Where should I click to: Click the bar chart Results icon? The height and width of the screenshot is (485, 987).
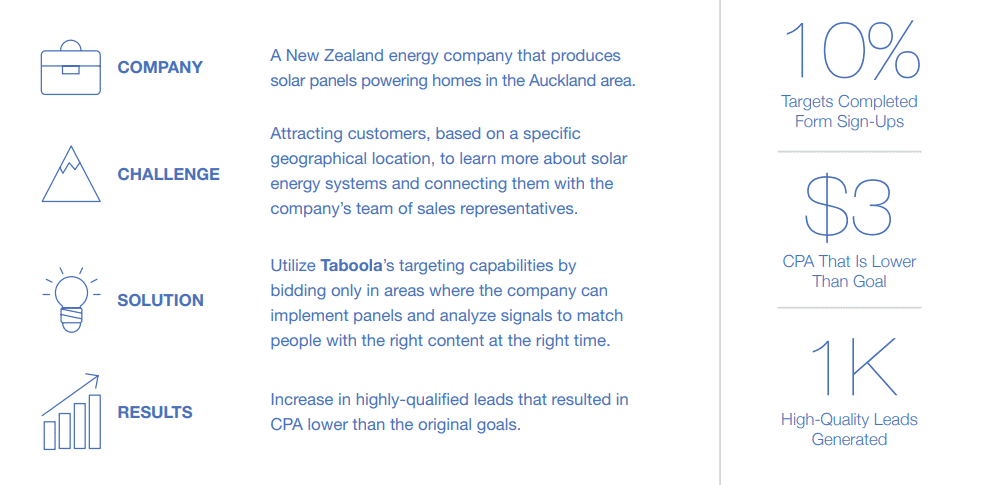coord(71,411)
